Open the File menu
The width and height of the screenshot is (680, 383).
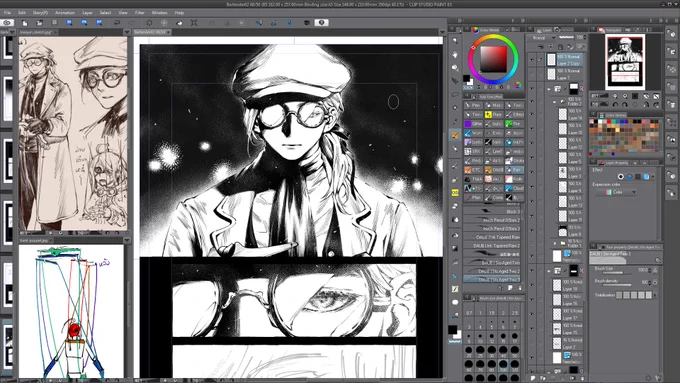tap(7, 13)
